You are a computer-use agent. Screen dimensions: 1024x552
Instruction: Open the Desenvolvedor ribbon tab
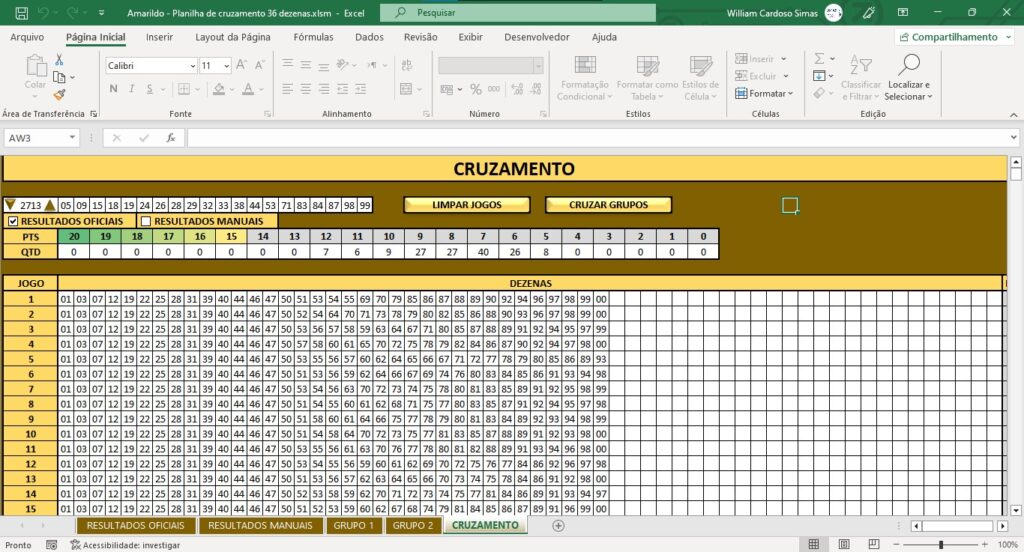click(x=537, y=37)
